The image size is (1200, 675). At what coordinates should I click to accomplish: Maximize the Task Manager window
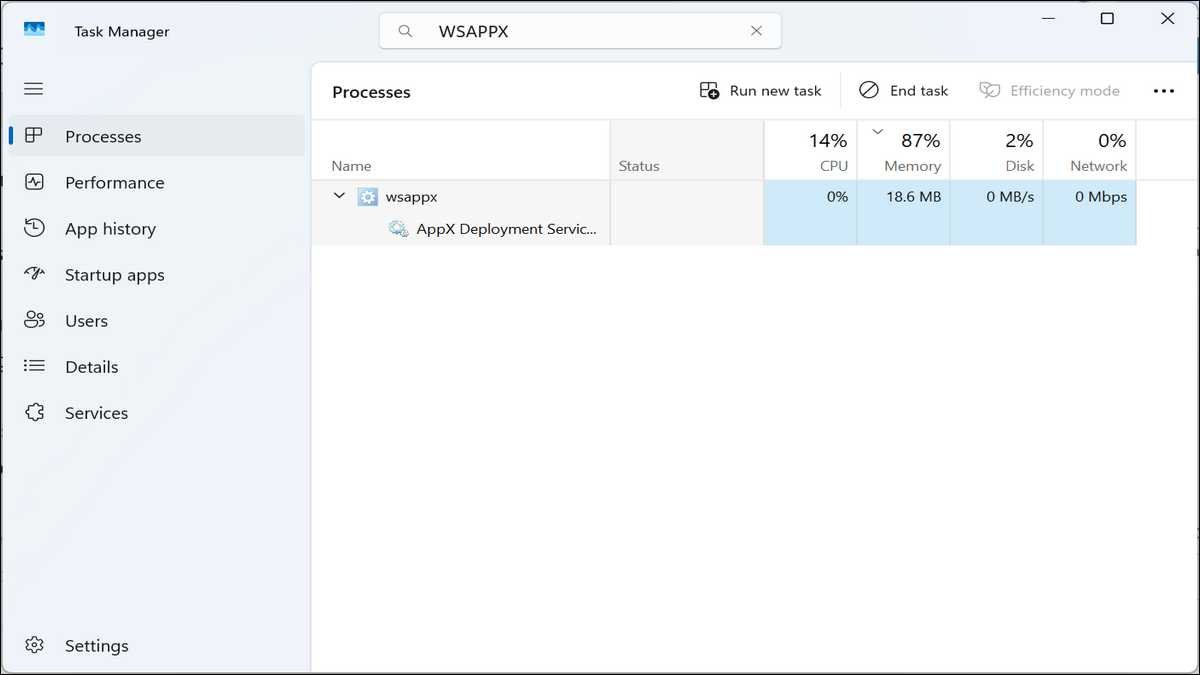click(x=1107, y=18)
